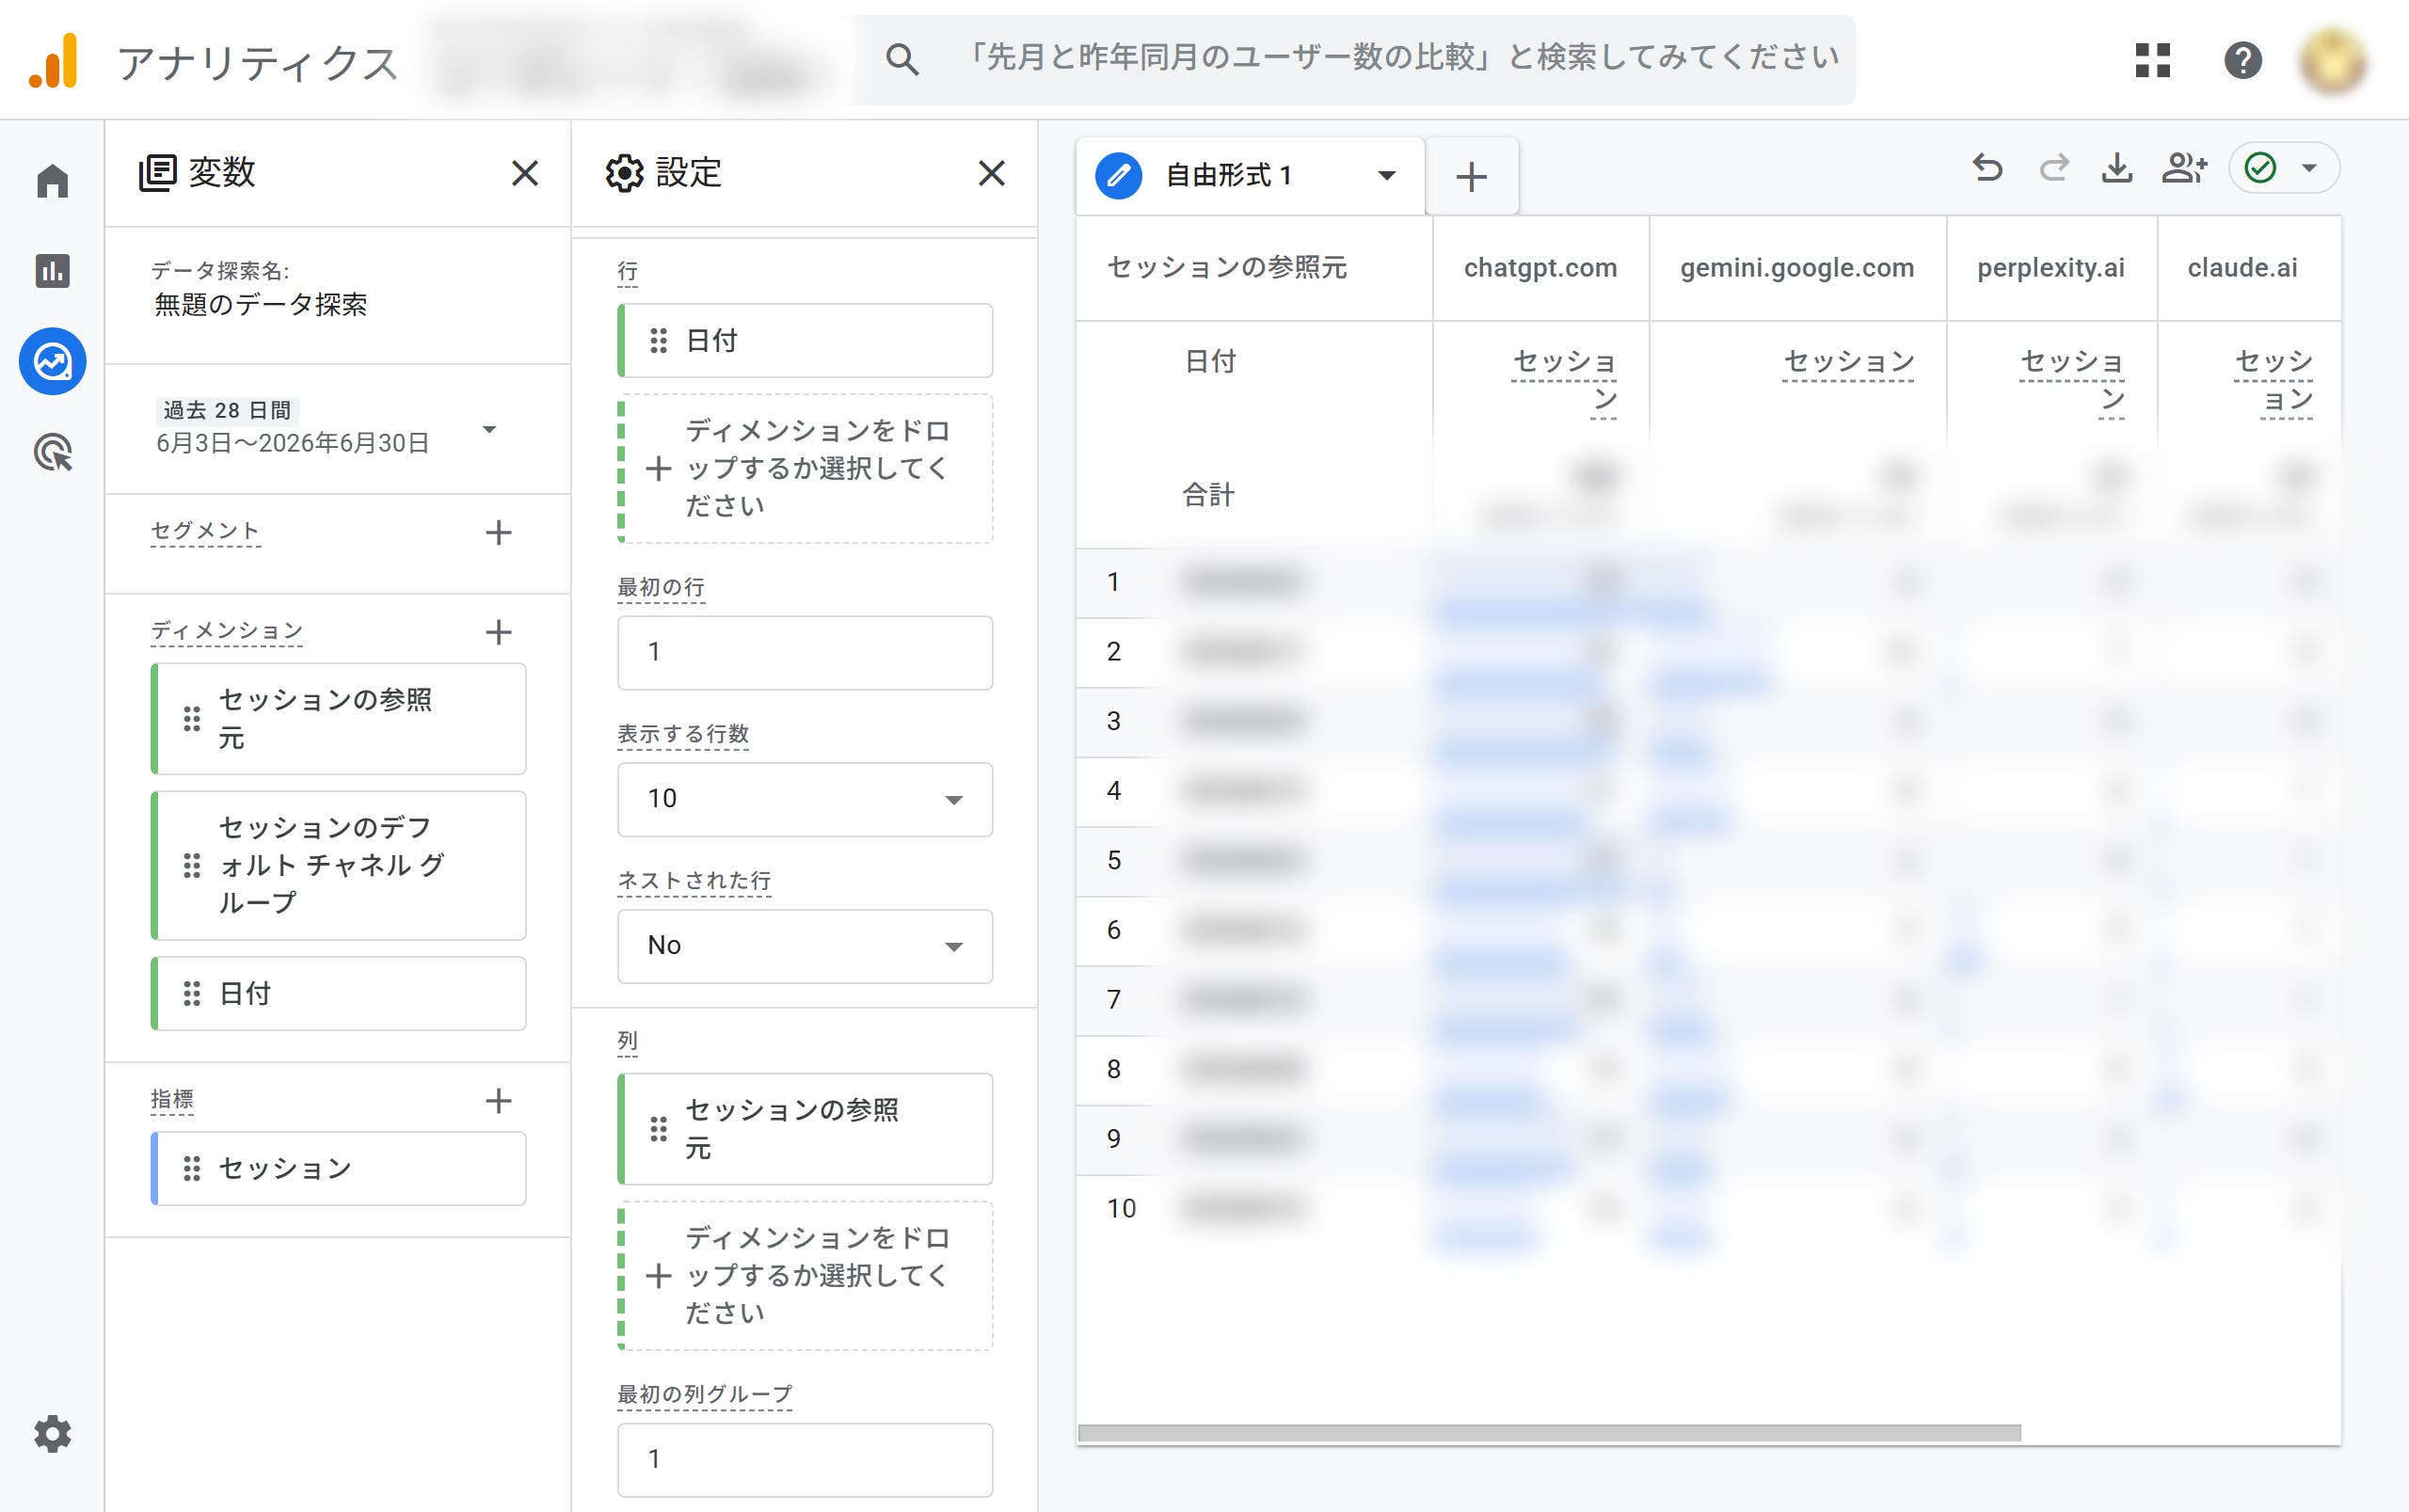Open the Home icon in left sidebar
The height and width of the screenshot is (1512, 2409).
click(x=53, y=181)
